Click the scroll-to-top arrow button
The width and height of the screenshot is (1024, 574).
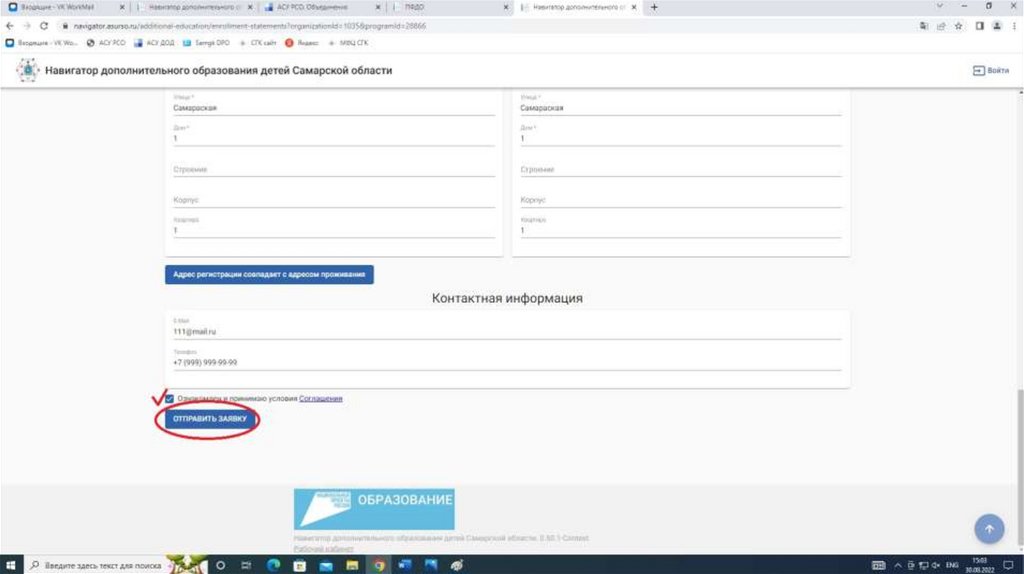pos(989,528)
